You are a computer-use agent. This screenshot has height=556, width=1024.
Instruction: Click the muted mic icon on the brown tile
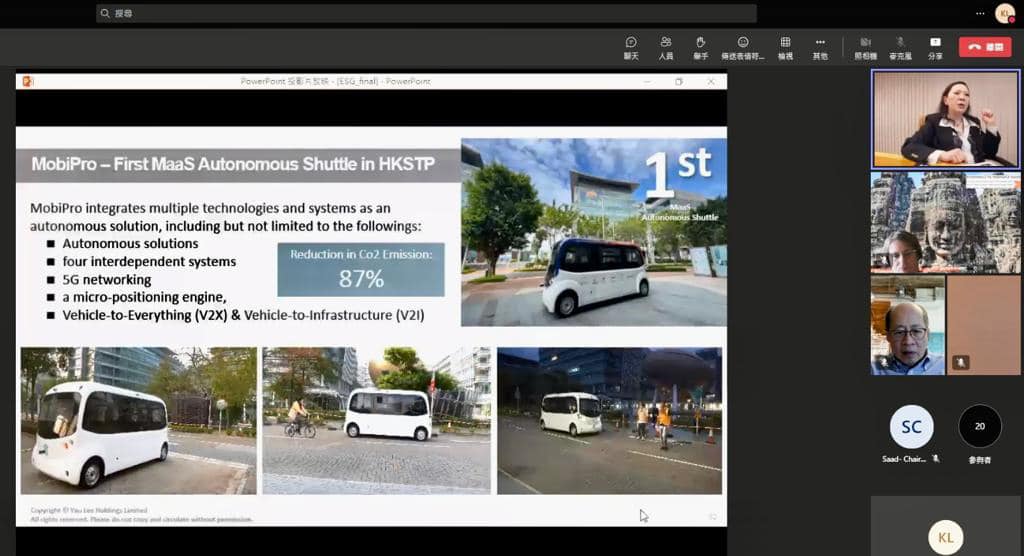961,361
